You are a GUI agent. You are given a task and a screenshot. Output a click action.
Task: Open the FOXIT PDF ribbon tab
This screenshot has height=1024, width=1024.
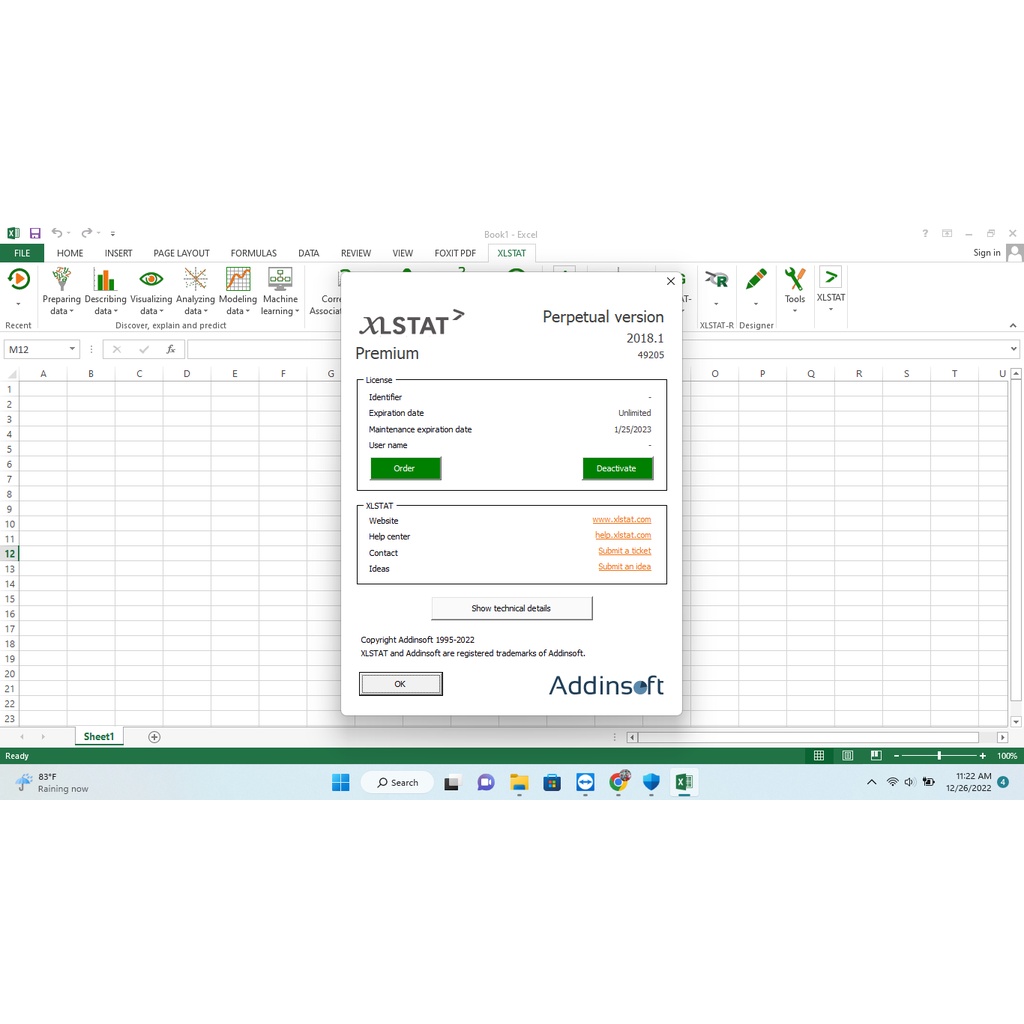click(455, 252)
